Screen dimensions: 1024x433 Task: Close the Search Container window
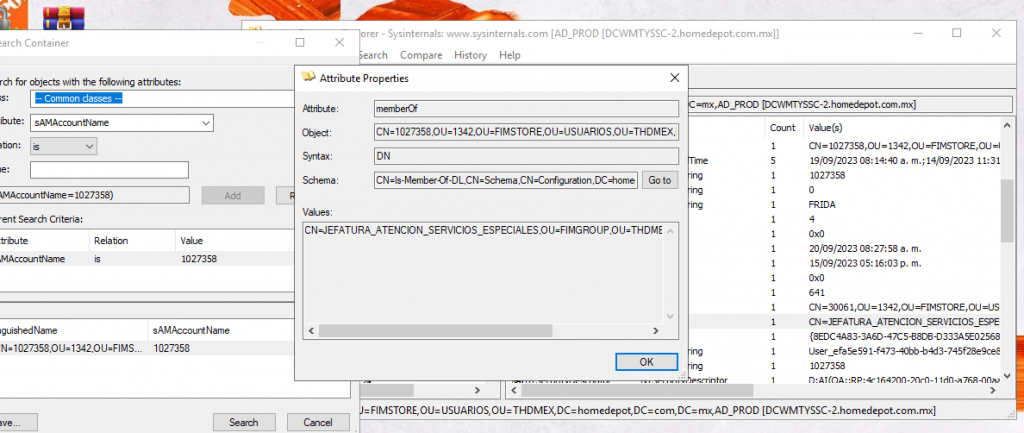(339, 42)
